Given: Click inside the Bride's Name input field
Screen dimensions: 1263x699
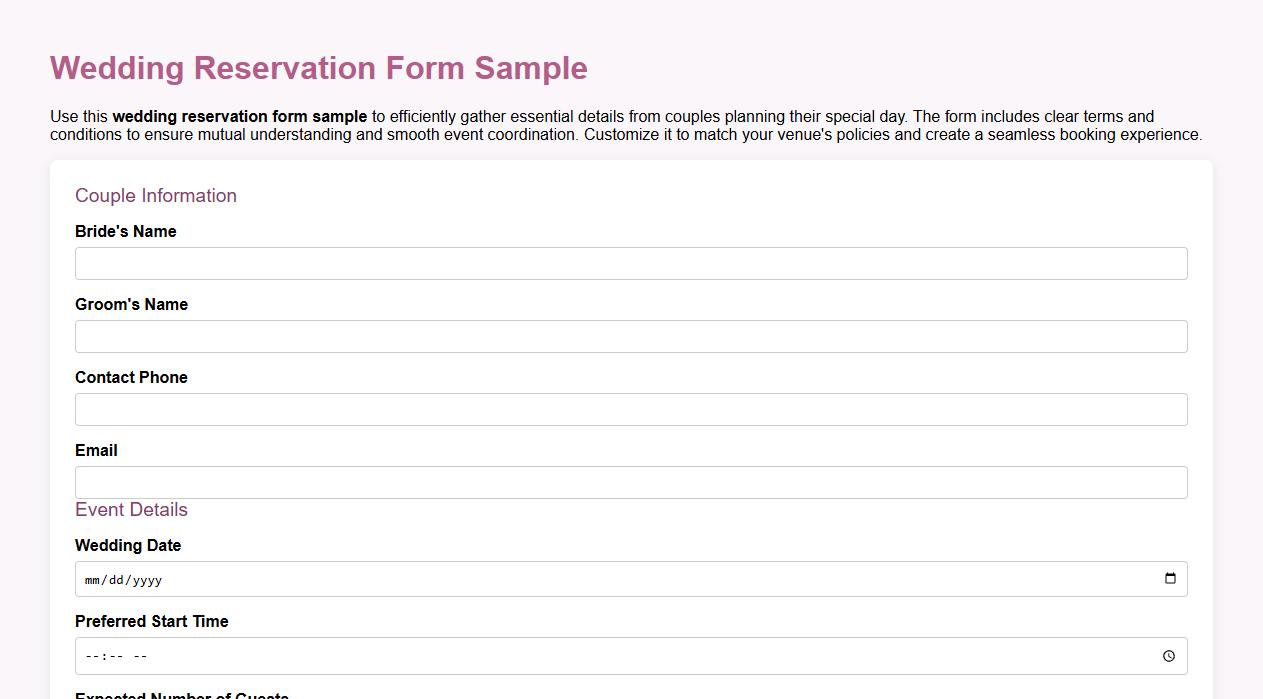Looking at the screenshot, I should [x=630, y=263].
